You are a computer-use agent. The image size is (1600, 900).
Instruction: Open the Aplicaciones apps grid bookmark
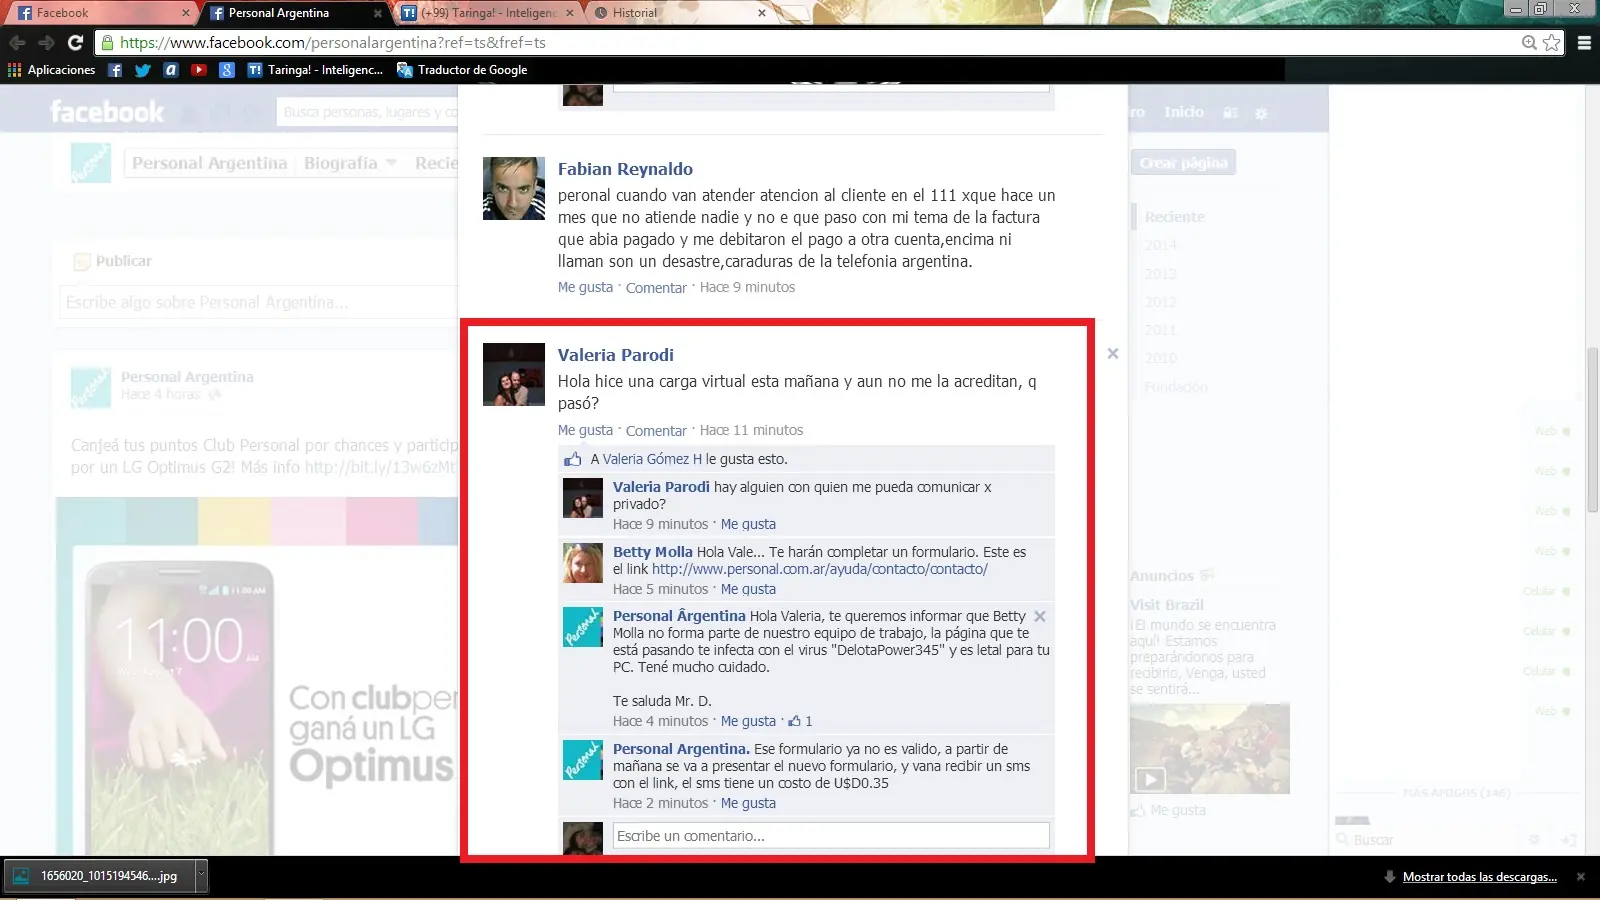(51, 70)
